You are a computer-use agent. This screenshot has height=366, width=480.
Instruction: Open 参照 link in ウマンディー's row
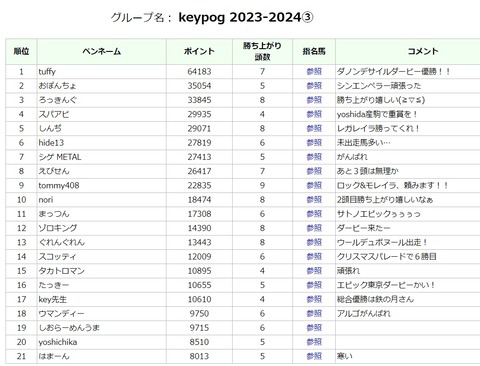pos(314,313)
